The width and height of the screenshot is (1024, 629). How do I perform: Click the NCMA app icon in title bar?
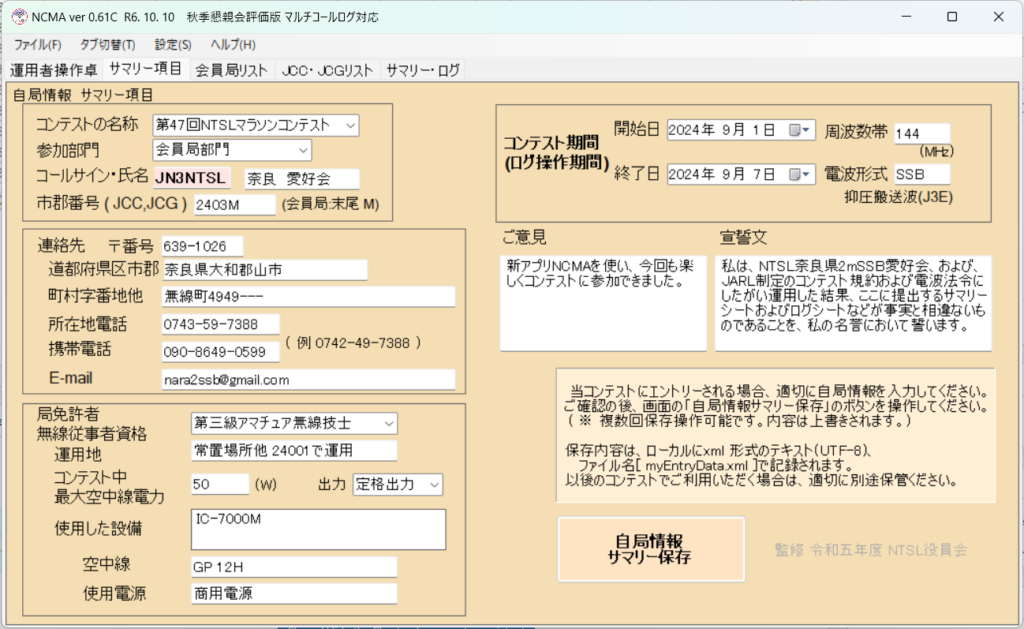click(x=18, y=16)
